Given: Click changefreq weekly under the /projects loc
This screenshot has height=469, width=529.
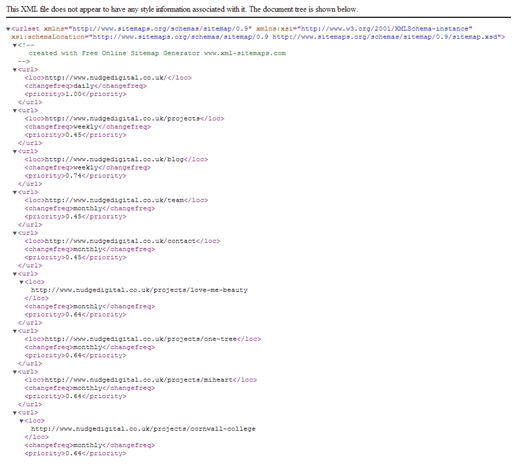Looking at the screenshot, I should coord(87,127).
